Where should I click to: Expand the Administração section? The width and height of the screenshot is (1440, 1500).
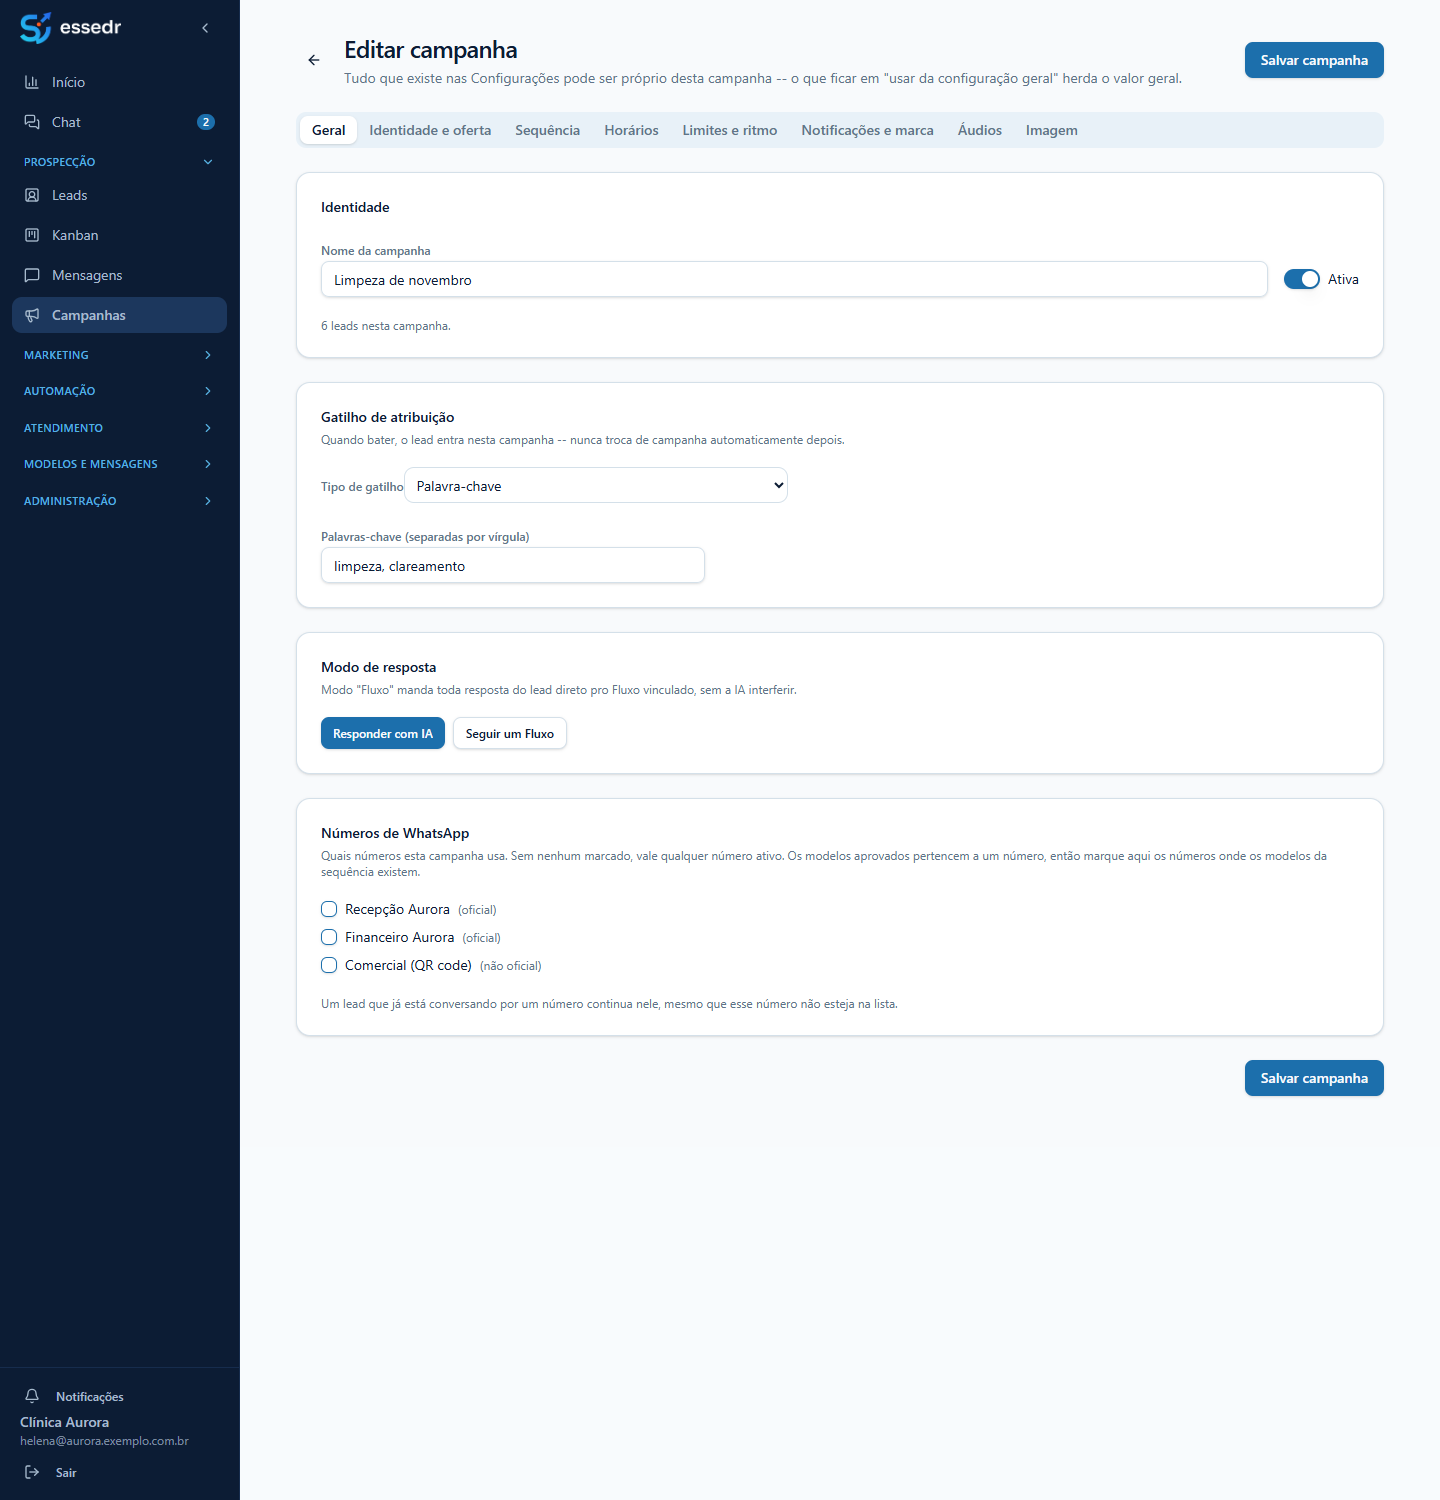pos(120,501)
